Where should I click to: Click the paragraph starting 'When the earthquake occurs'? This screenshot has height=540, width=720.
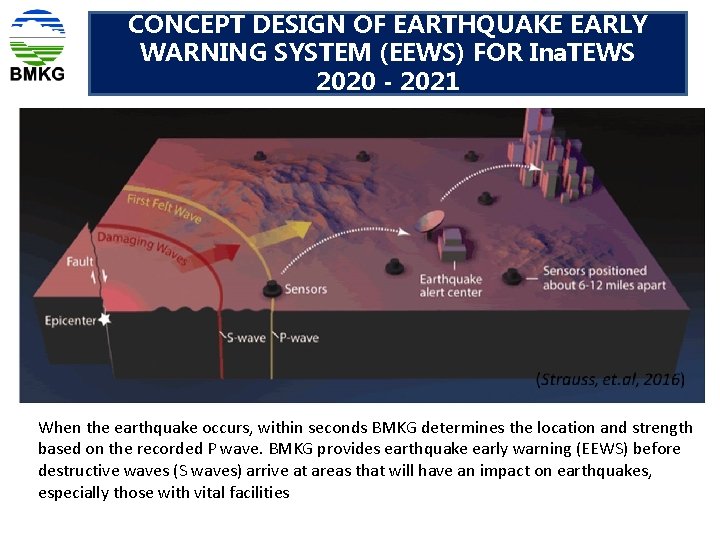tap(365, 460)
